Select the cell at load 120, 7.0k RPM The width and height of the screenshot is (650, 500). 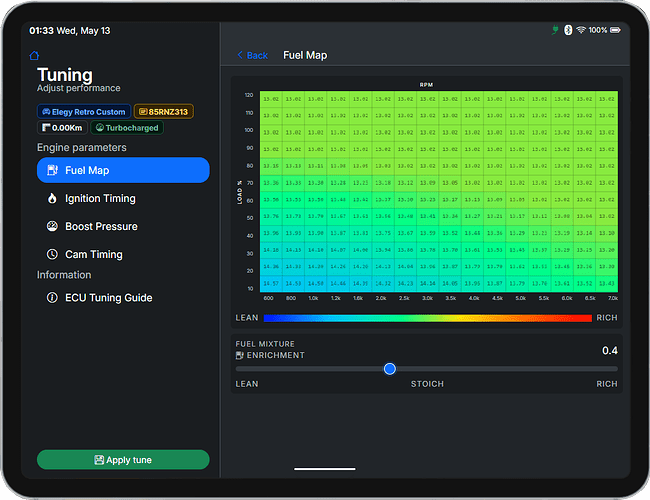pyautogui.click(x=607, y=99)
